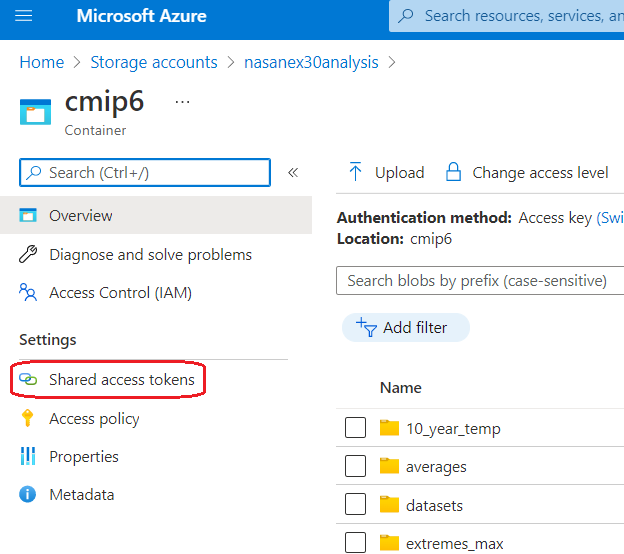Click the extremes_max folder icon
The width and height of the screenshot is (624, 554).
tap(389, 543)
